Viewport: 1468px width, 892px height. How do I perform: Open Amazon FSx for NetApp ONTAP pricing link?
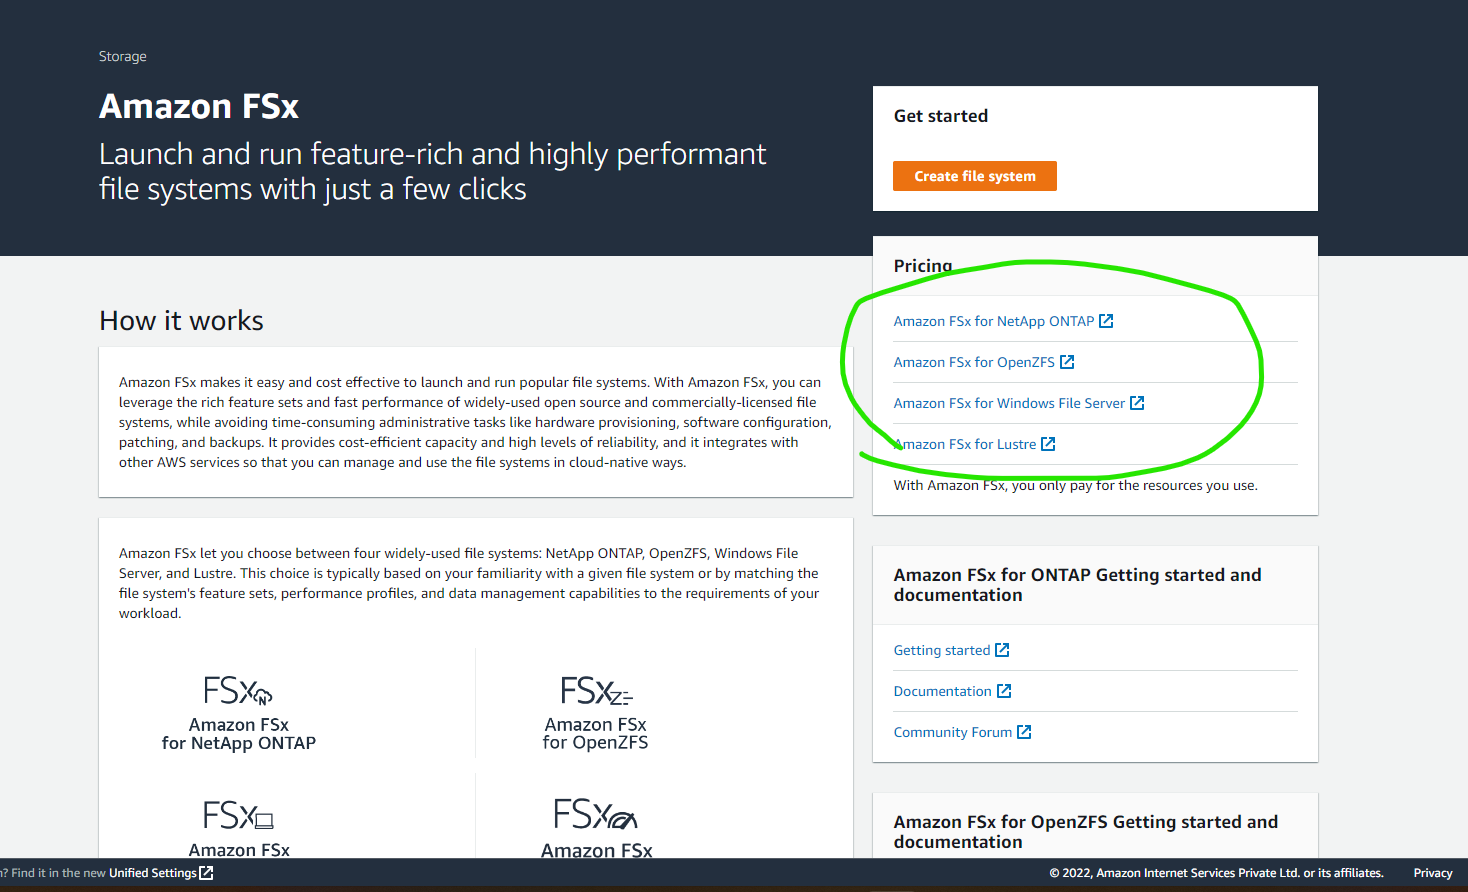pos(994,321)
